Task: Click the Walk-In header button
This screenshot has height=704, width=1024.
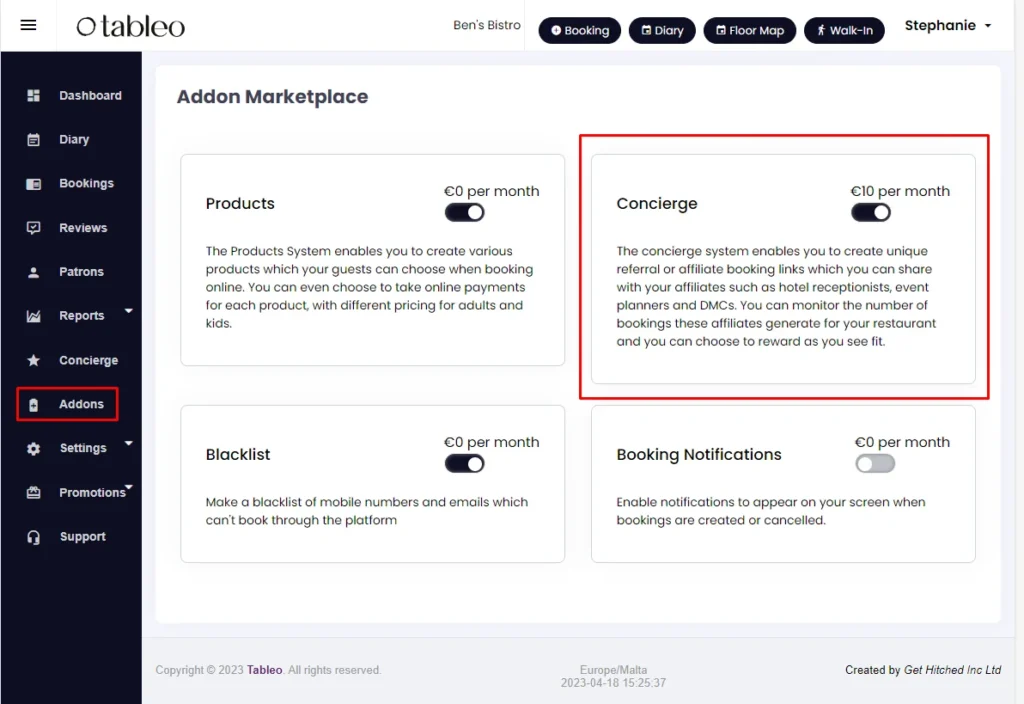Action: point(844,31)
